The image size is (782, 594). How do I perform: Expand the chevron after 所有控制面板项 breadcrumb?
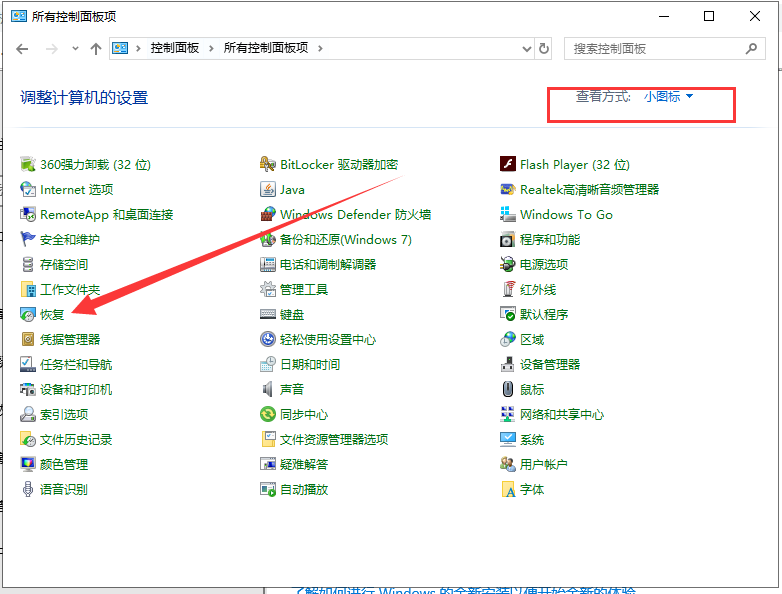click(x=320, y=48)
